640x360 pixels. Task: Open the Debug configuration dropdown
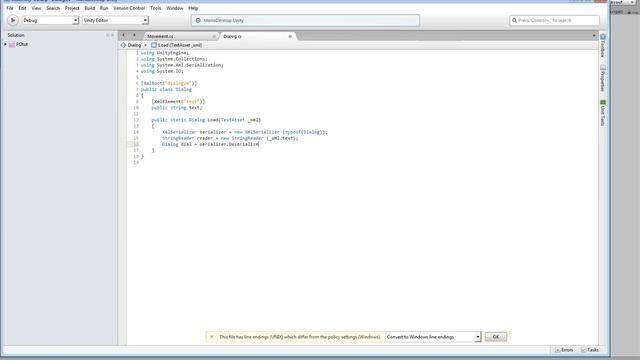(50, 20)
